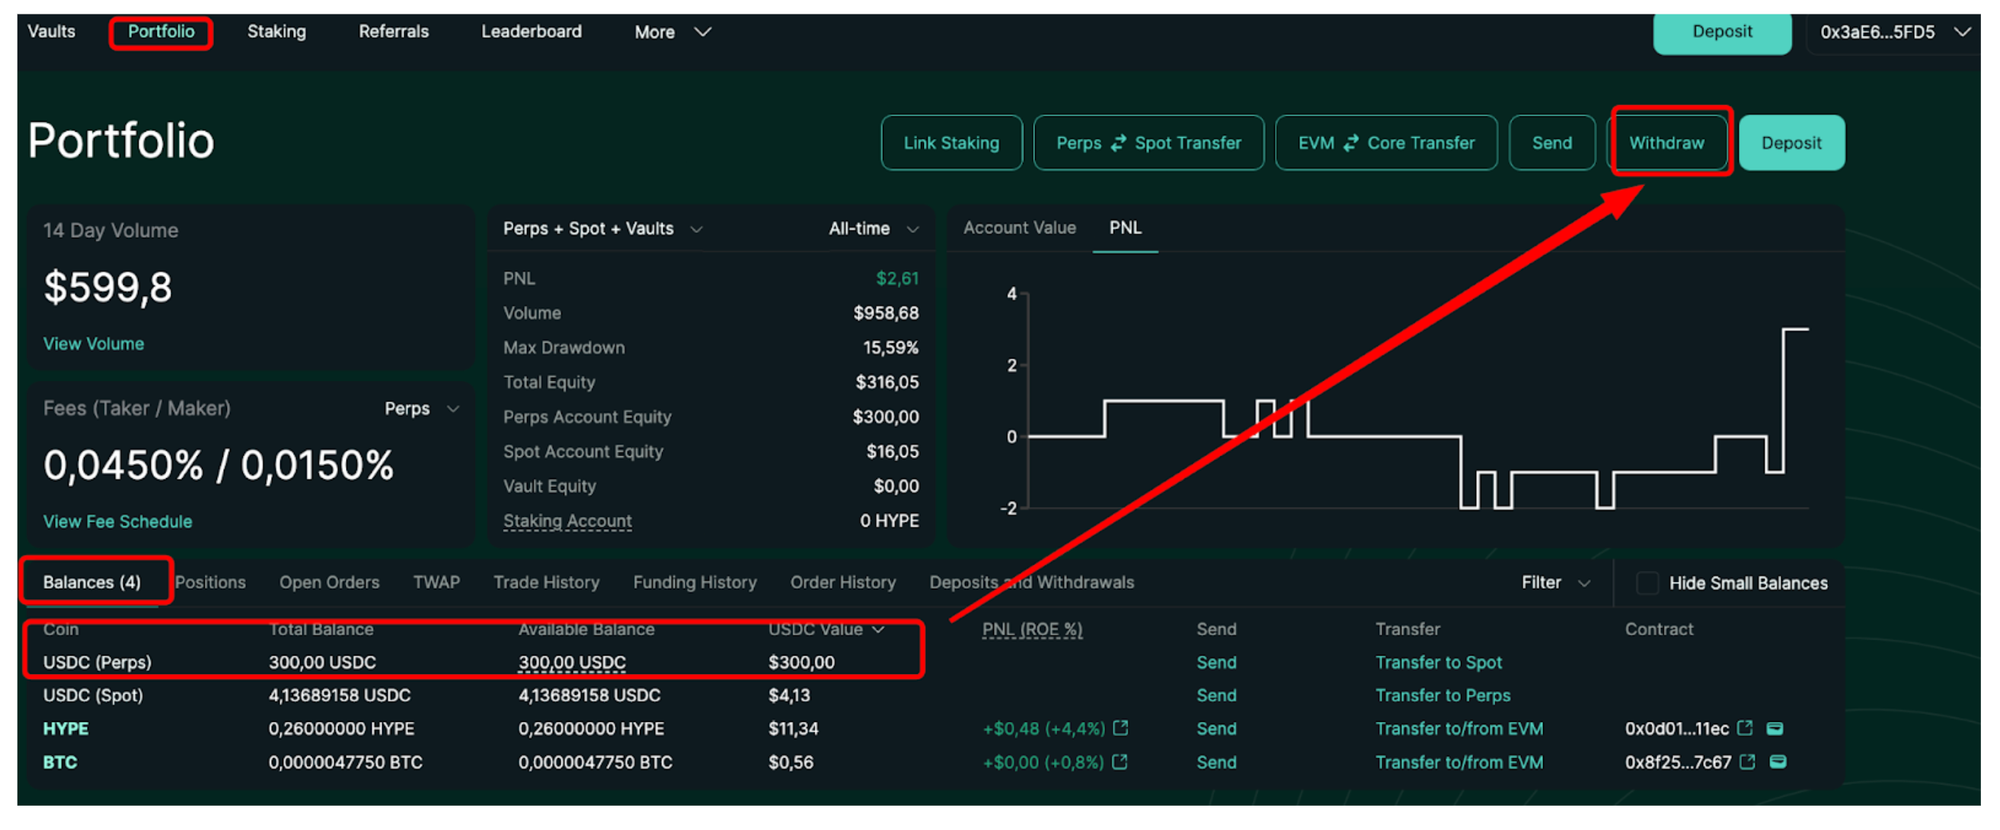Image resolution: width=2000 pixels, height=830 pixels.
Task: Select Perps fee type dropdown
Action: tap(421, 409)
